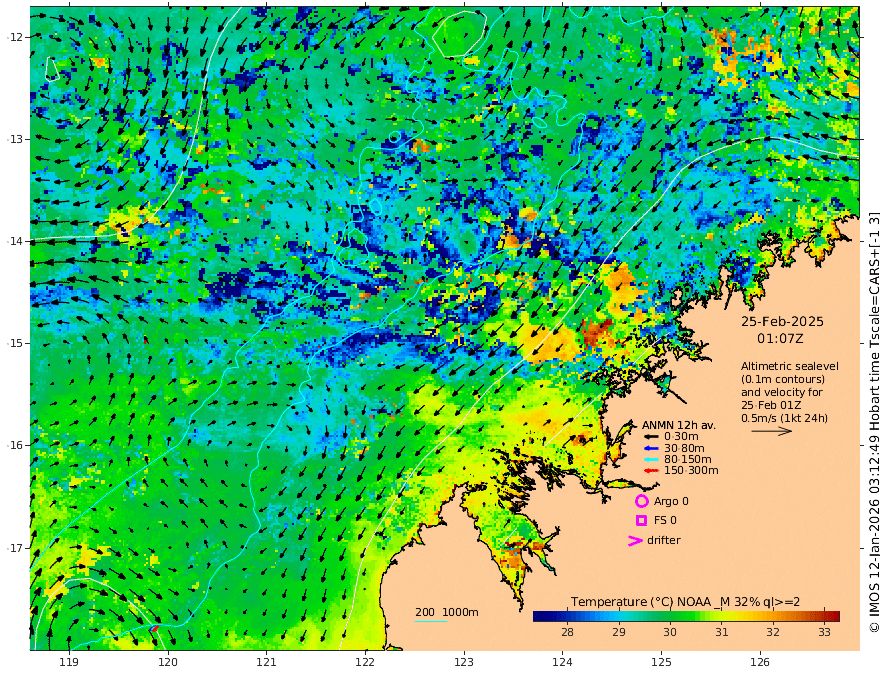The image size is (880, 680).
Task: Click the 80-150m depth label
Action: [688, 459]
